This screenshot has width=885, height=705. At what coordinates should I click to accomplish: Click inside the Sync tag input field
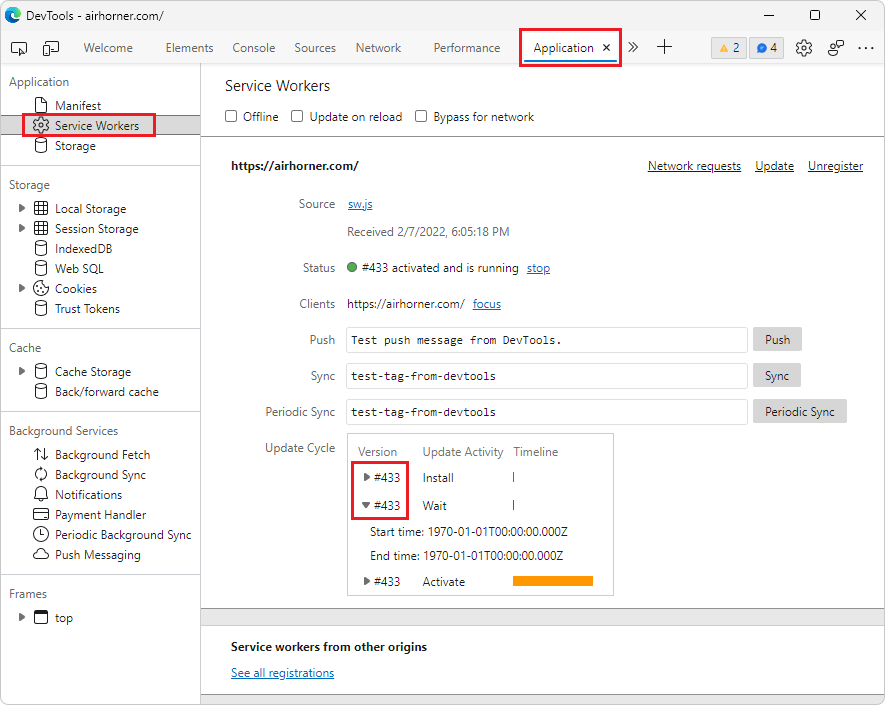pos(546,375)
